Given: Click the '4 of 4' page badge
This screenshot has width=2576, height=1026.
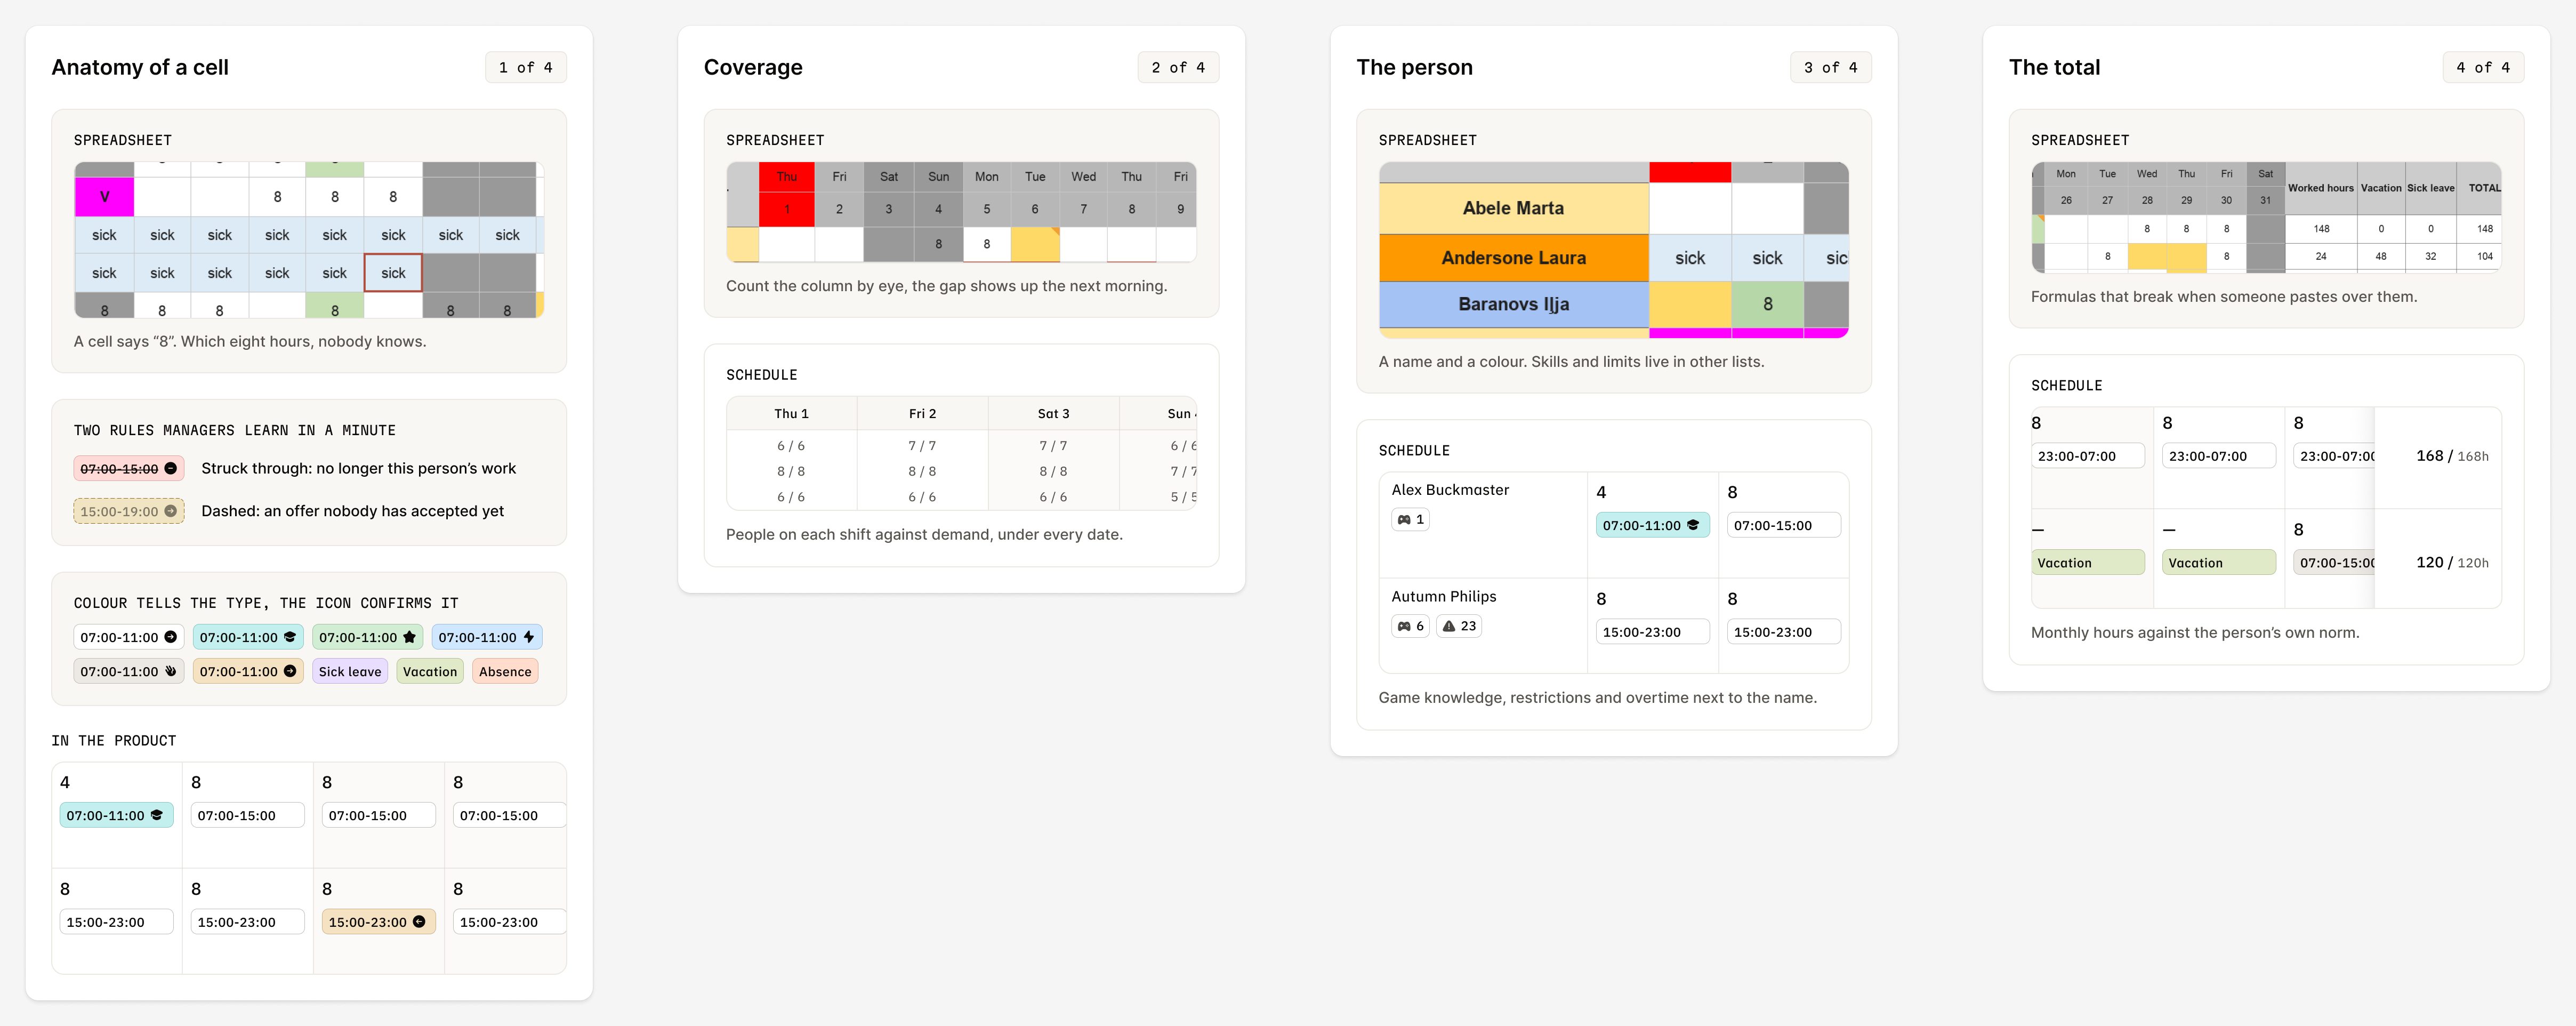Looking at the screenshot, I should pyautogui.click(x=2483, y=67).
